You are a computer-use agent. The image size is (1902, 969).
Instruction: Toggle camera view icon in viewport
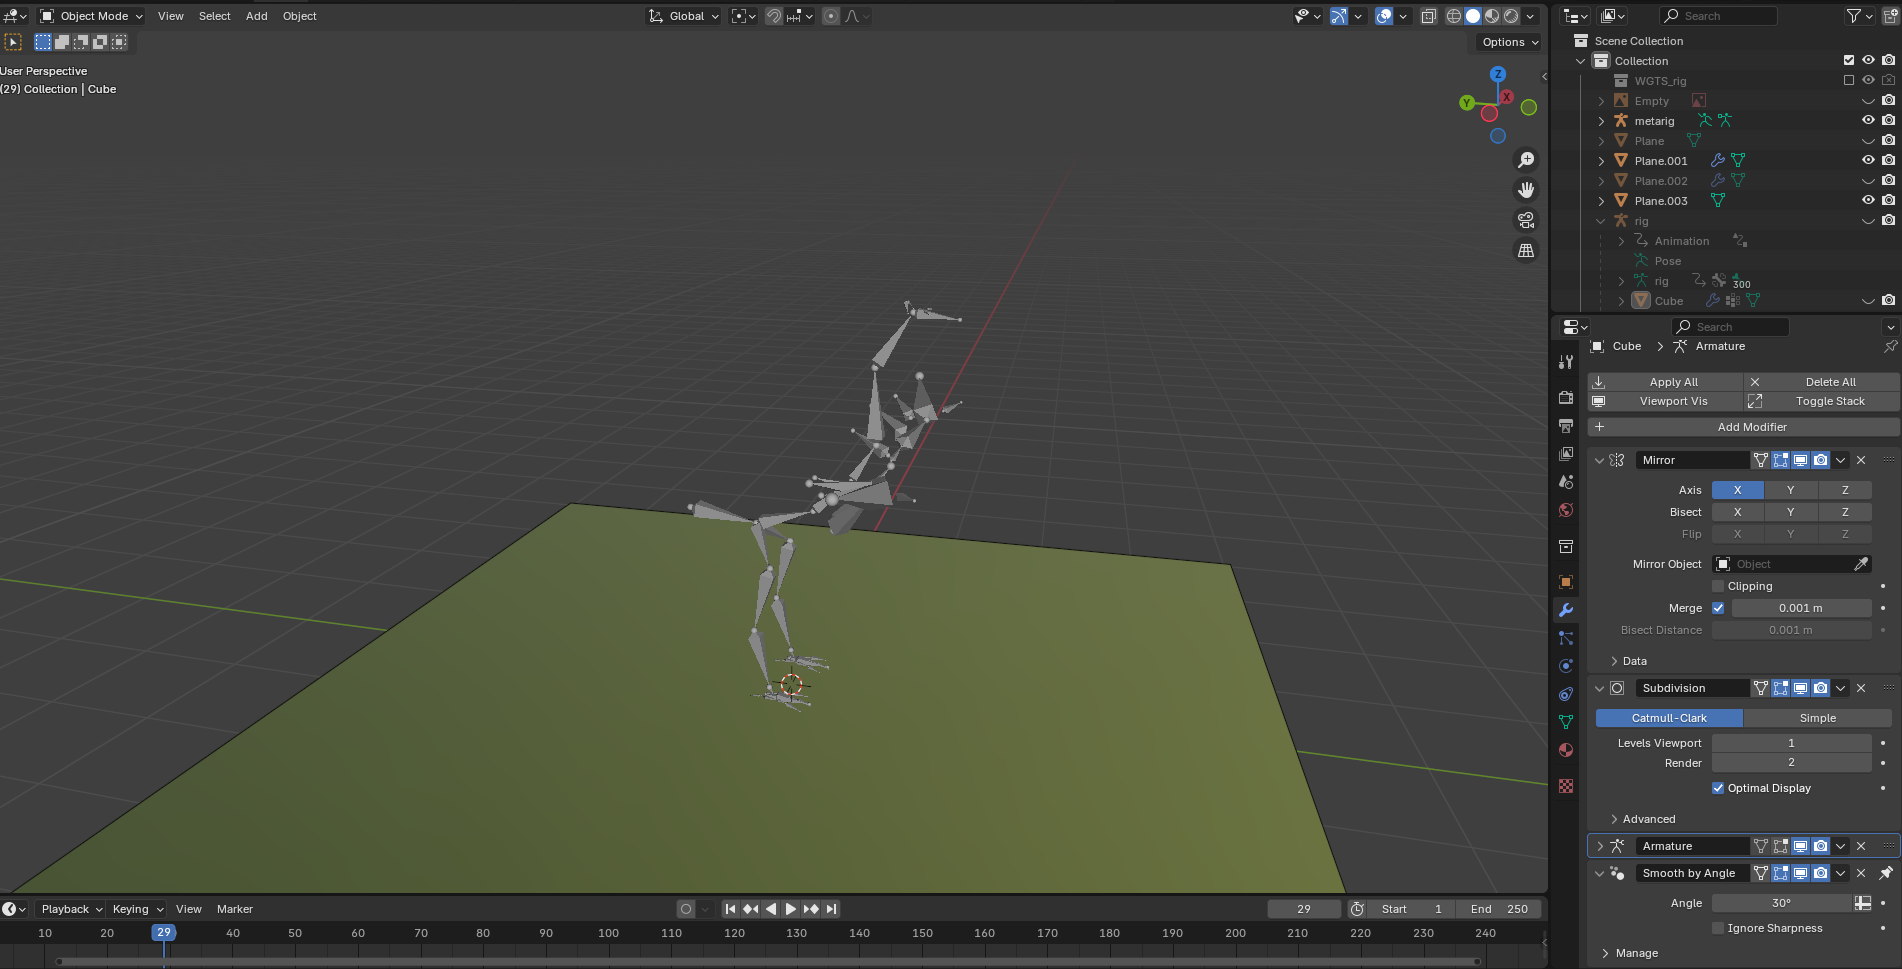[1526, 220]
